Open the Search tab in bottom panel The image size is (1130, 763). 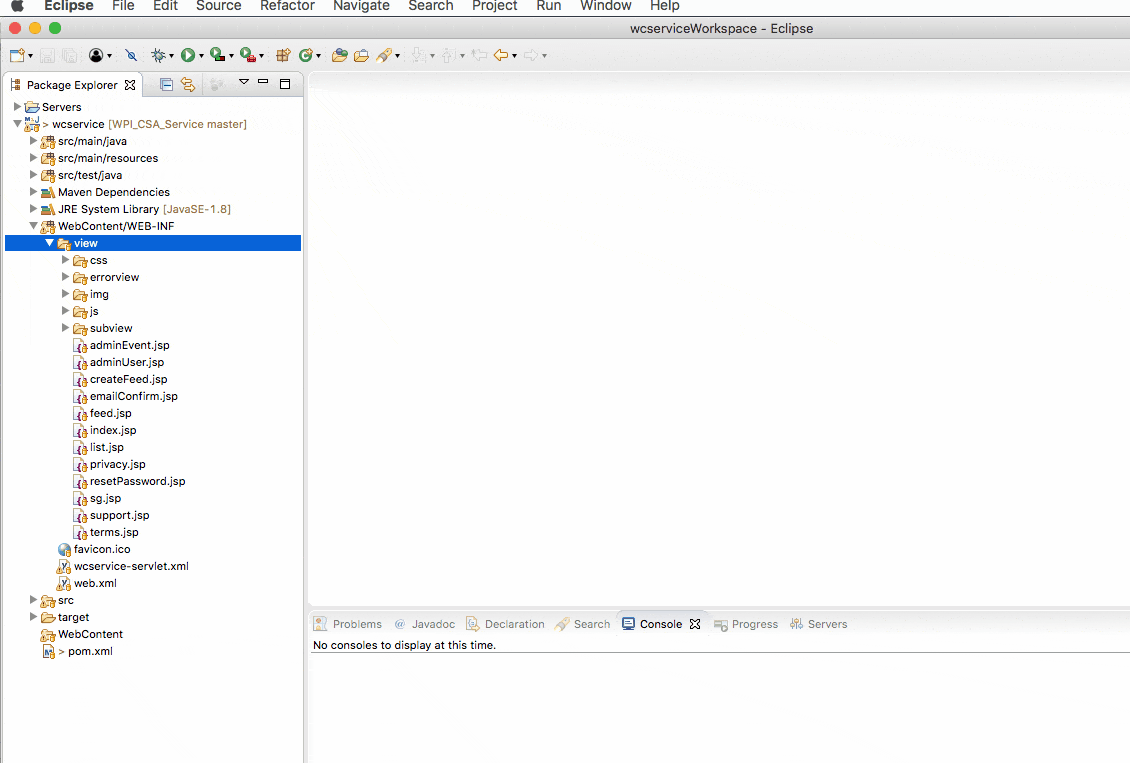pos(583,624)
